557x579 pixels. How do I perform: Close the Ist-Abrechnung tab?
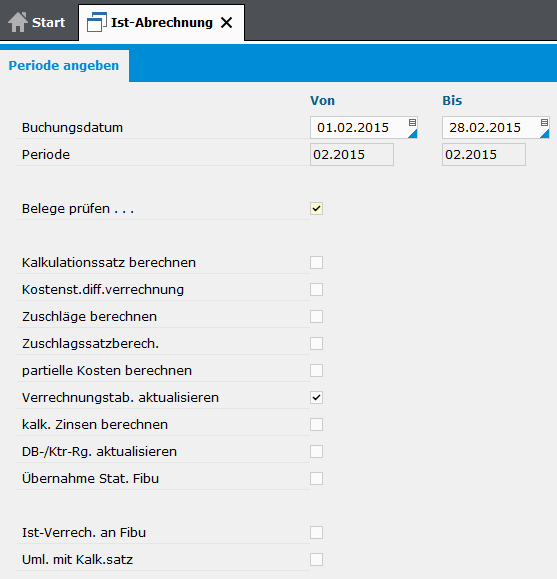(x=226, y=23)
